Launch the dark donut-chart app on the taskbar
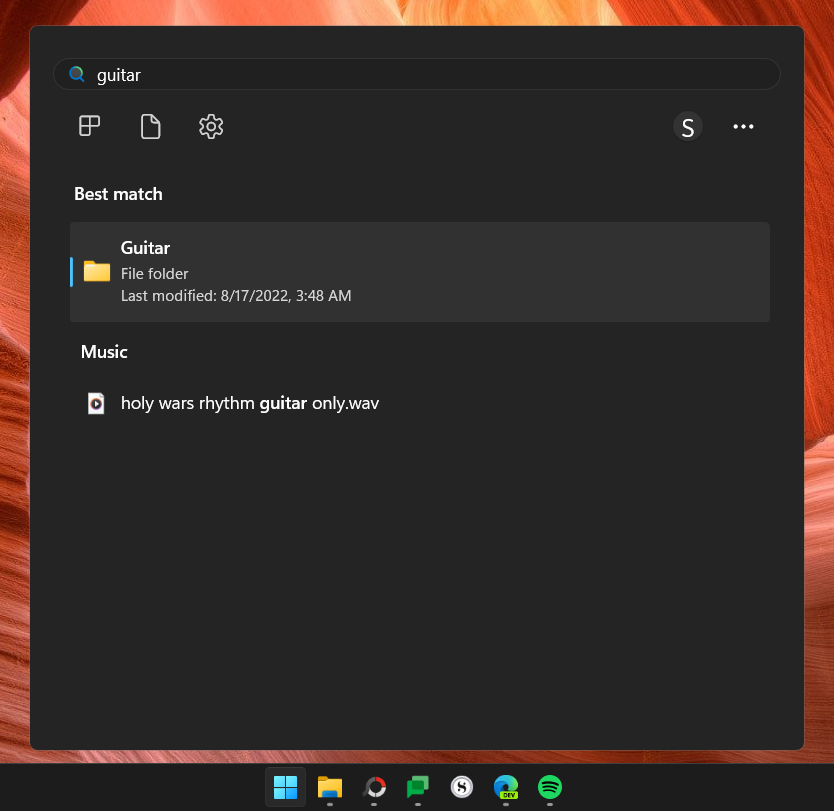Screen dimensions: 834x811 click(374, 788)
